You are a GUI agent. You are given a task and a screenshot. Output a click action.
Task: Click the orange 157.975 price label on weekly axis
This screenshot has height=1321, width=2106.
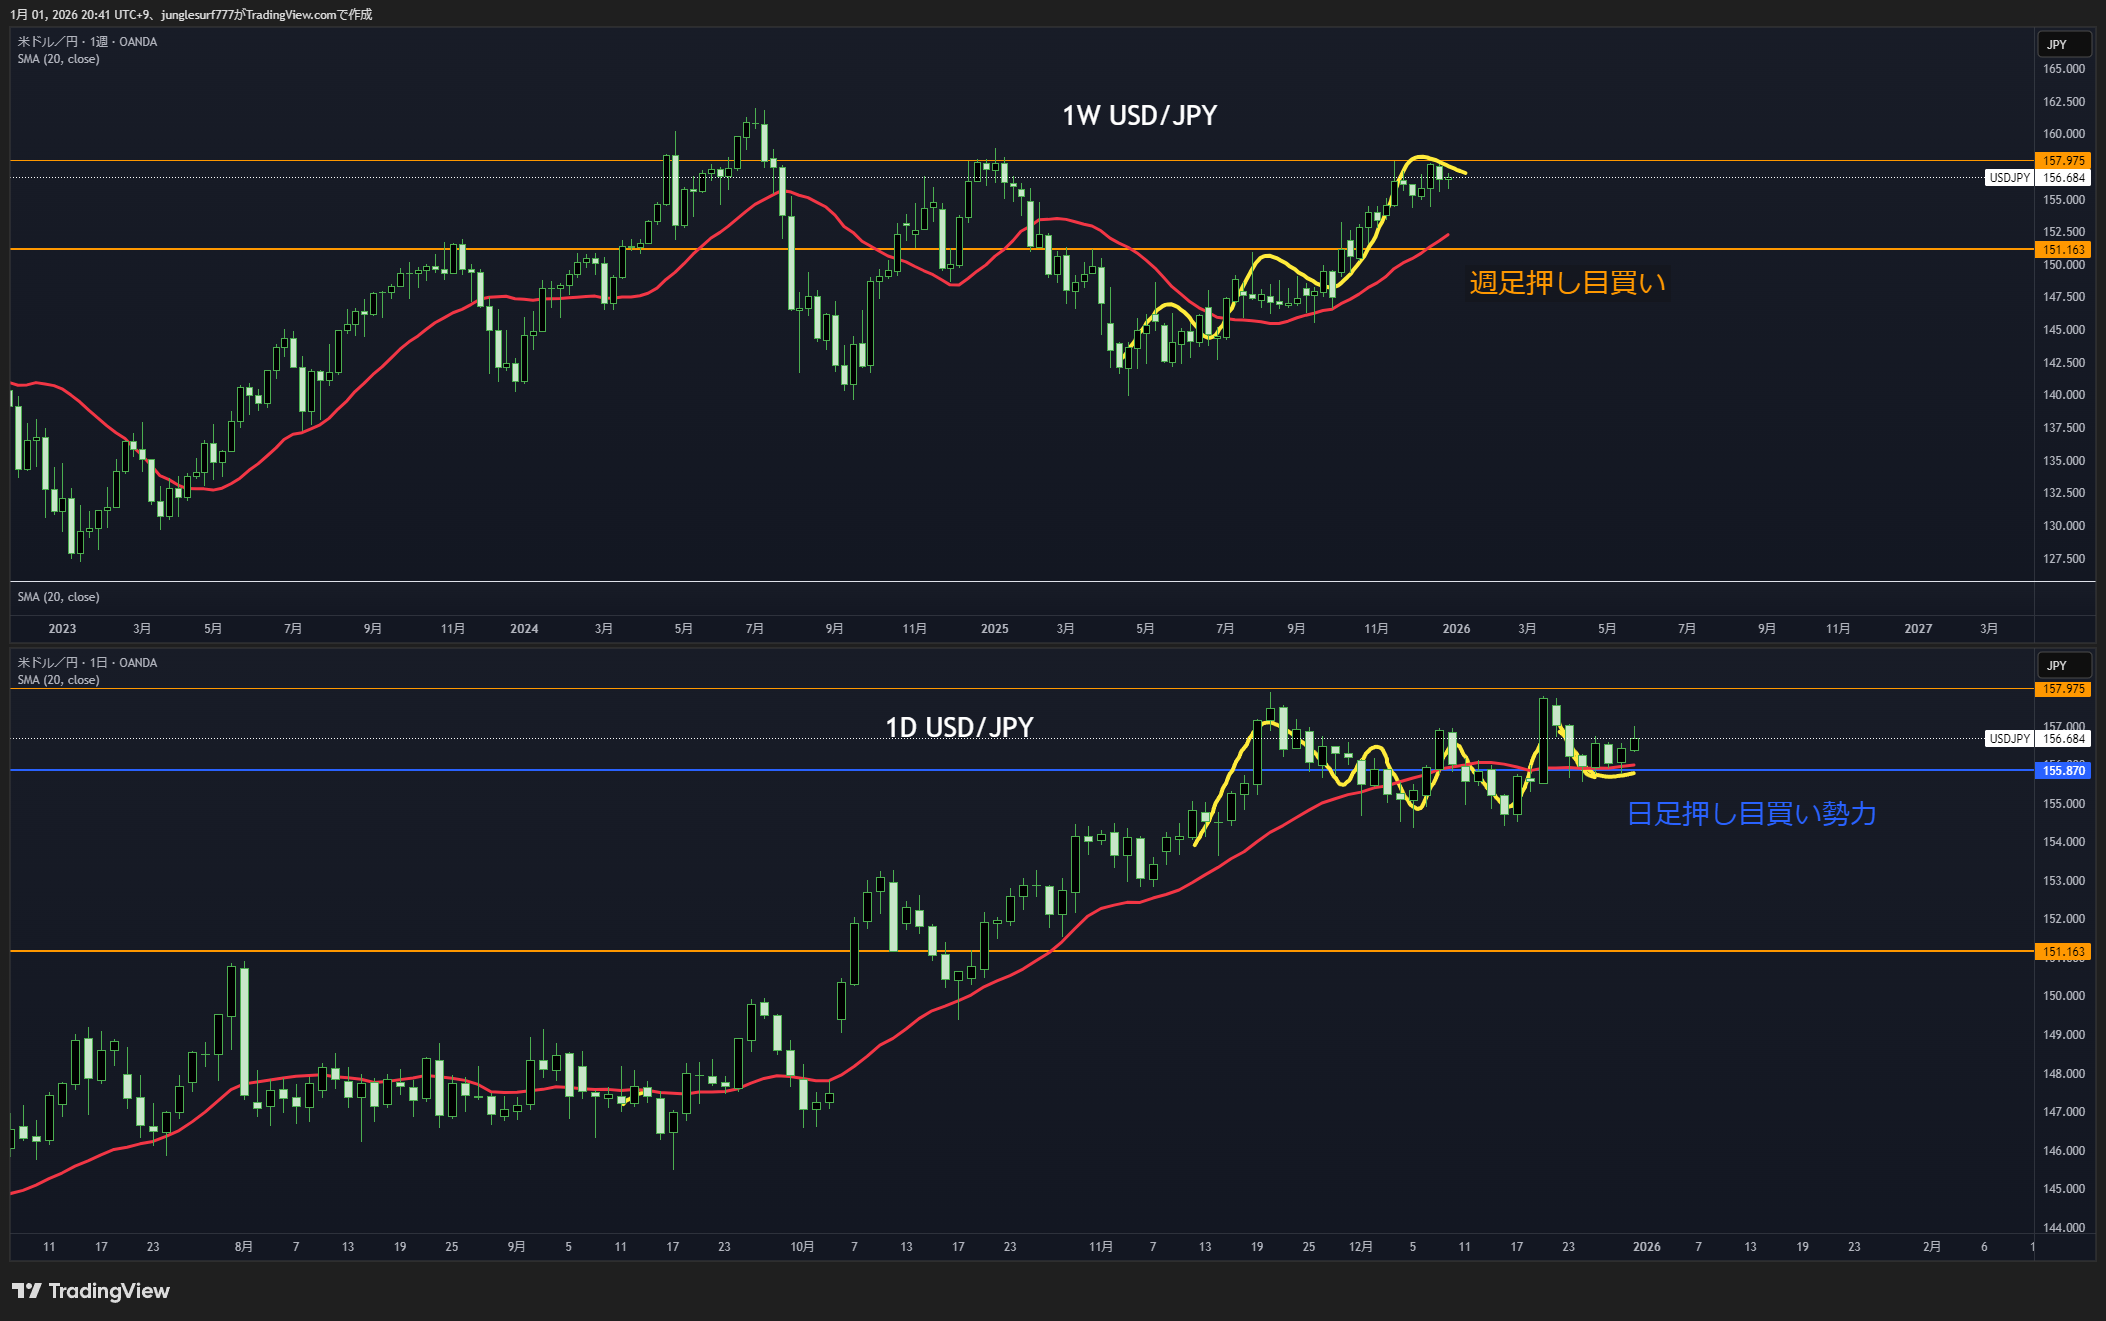point(2063,160)
